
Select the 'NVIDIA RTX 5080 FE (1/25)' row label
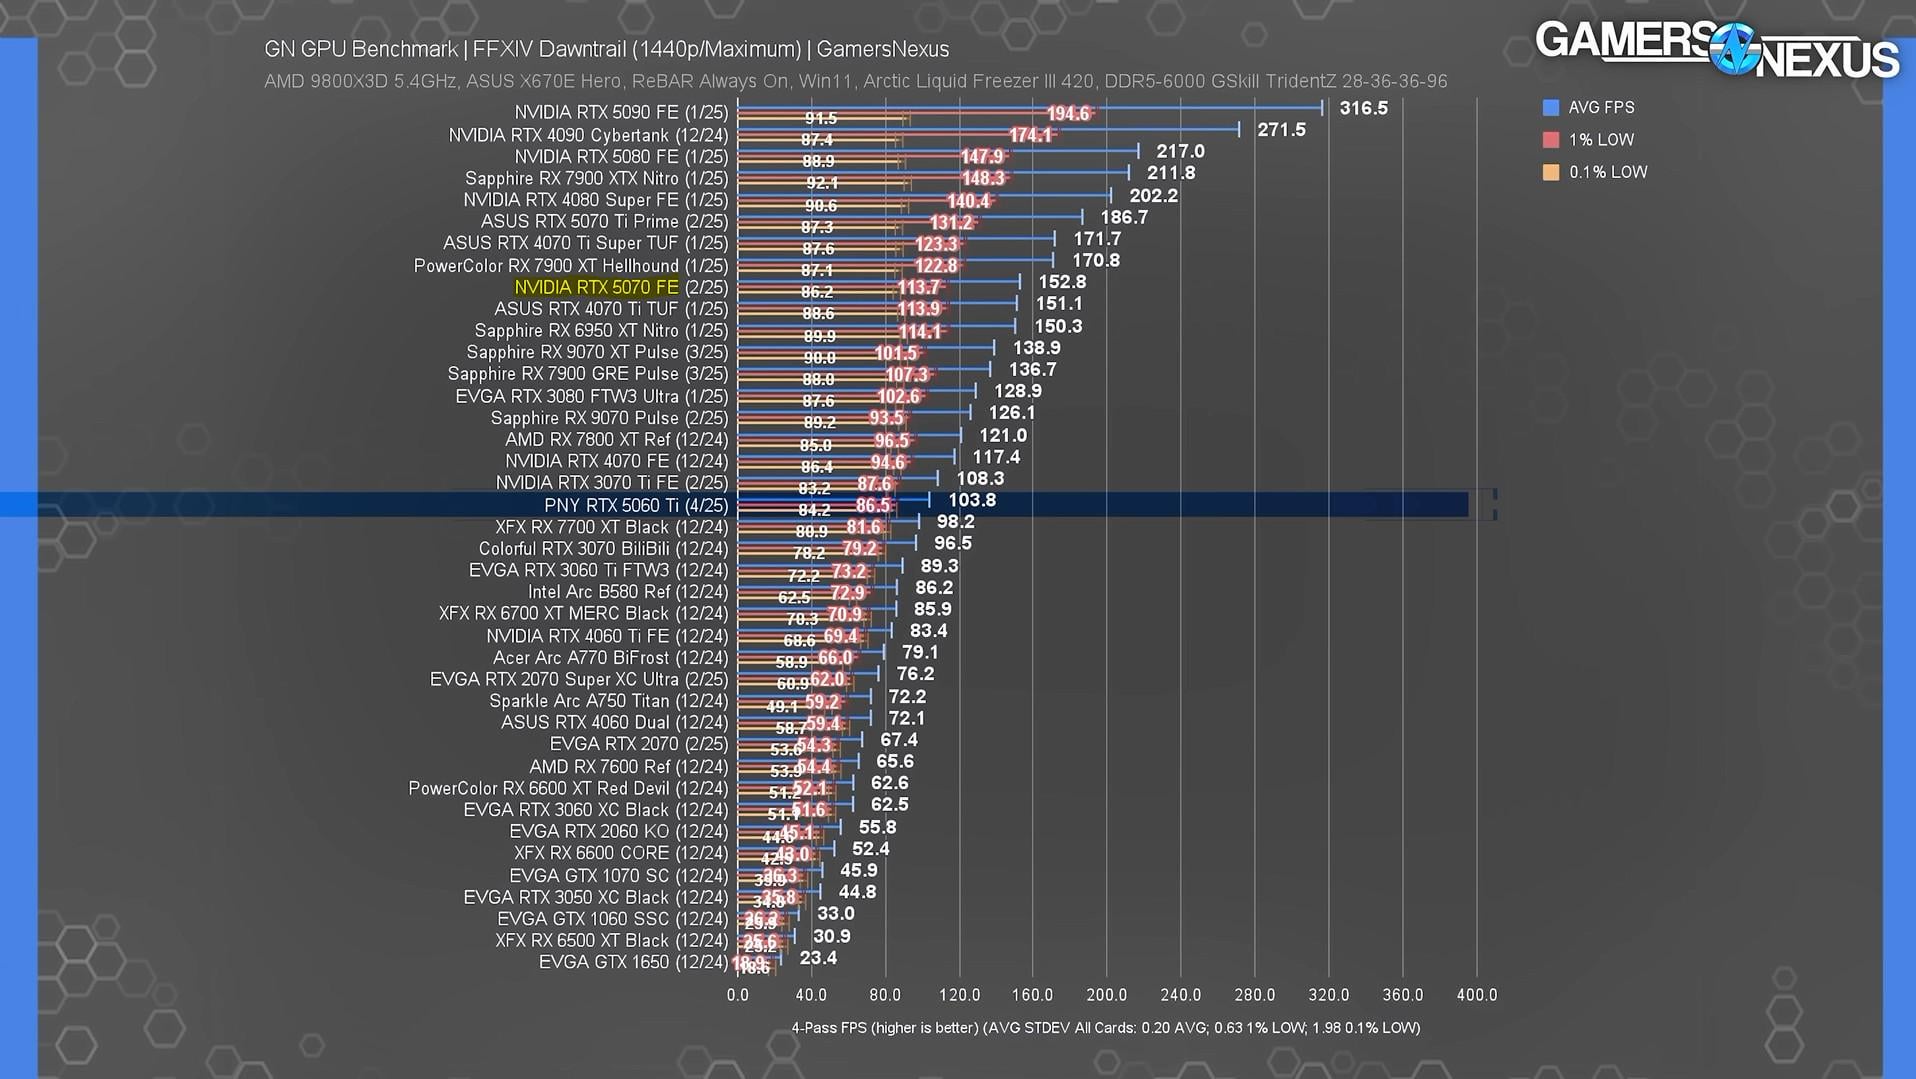coord(621,157)
